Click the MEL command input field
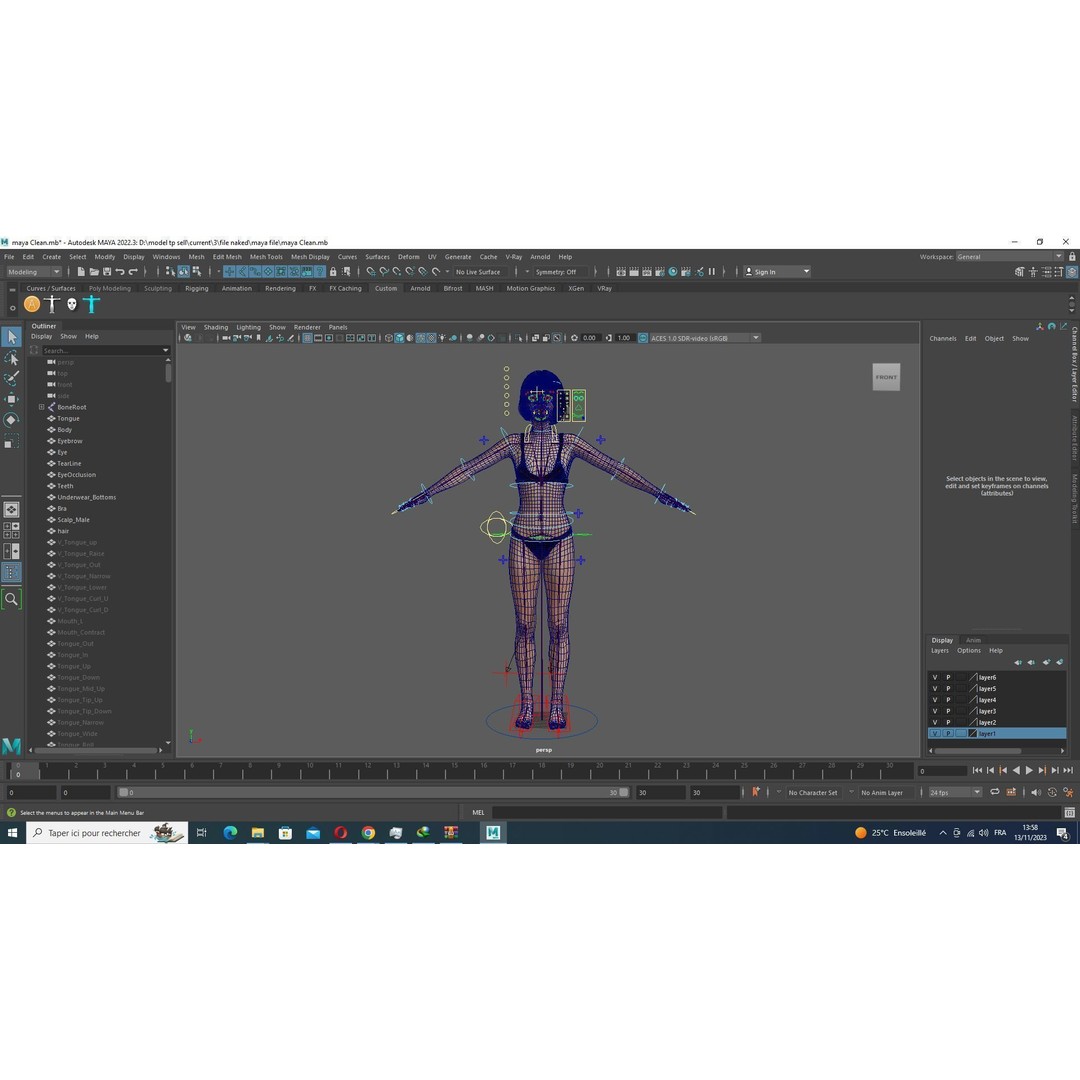The image size is (1080, 1080). (x=607, y=812)
